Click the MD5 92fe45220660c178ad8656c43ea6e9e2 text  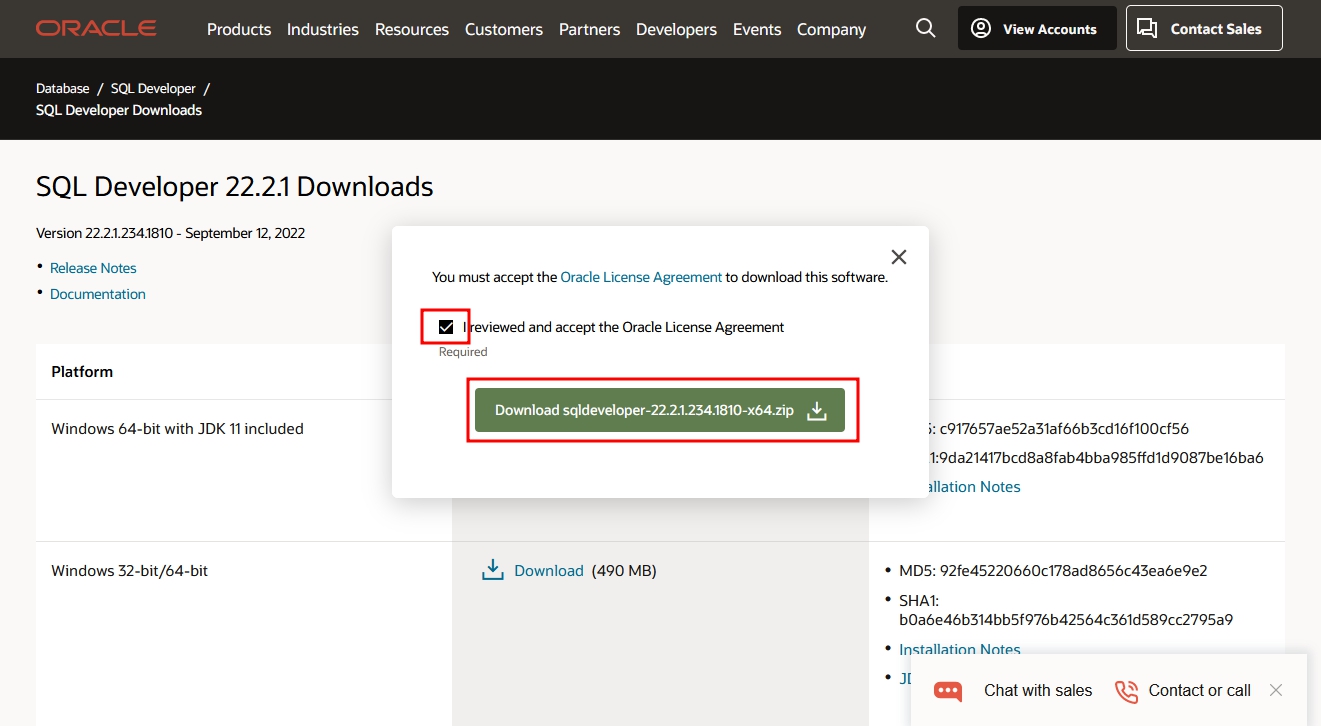1053,571
